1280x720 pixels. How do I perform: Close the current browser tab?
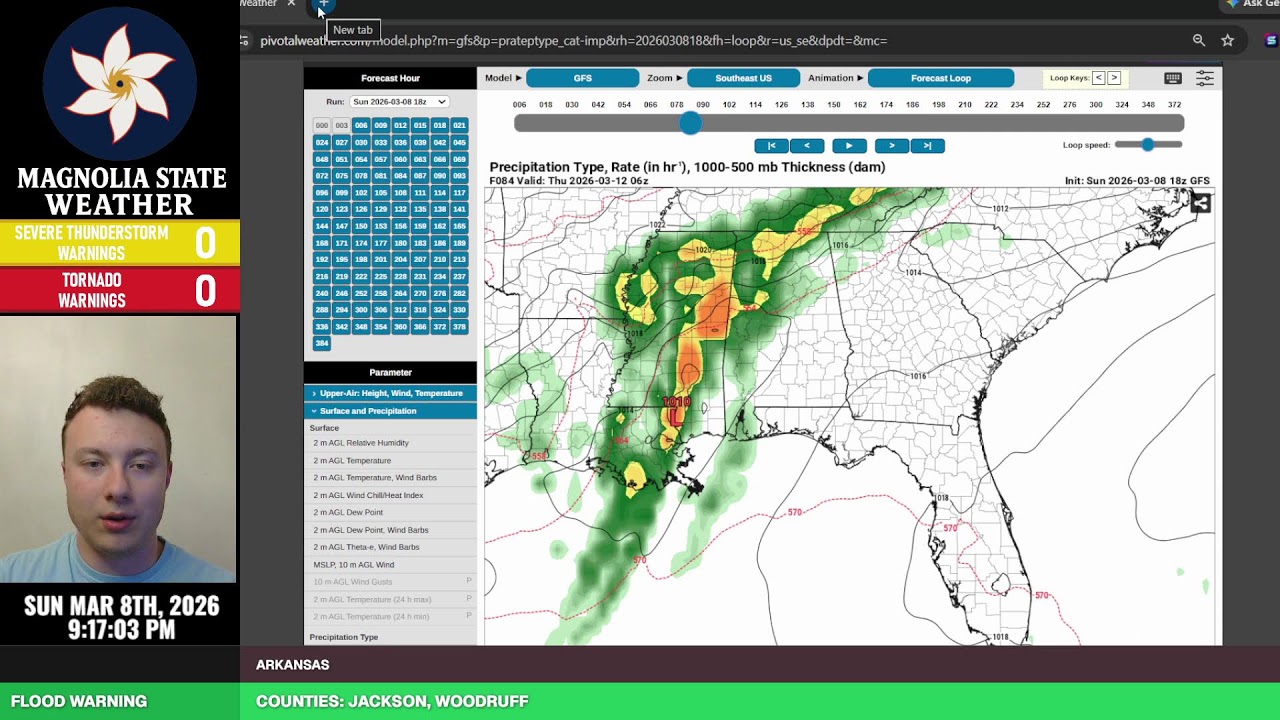pyautogui.click(x=291, y=4)
